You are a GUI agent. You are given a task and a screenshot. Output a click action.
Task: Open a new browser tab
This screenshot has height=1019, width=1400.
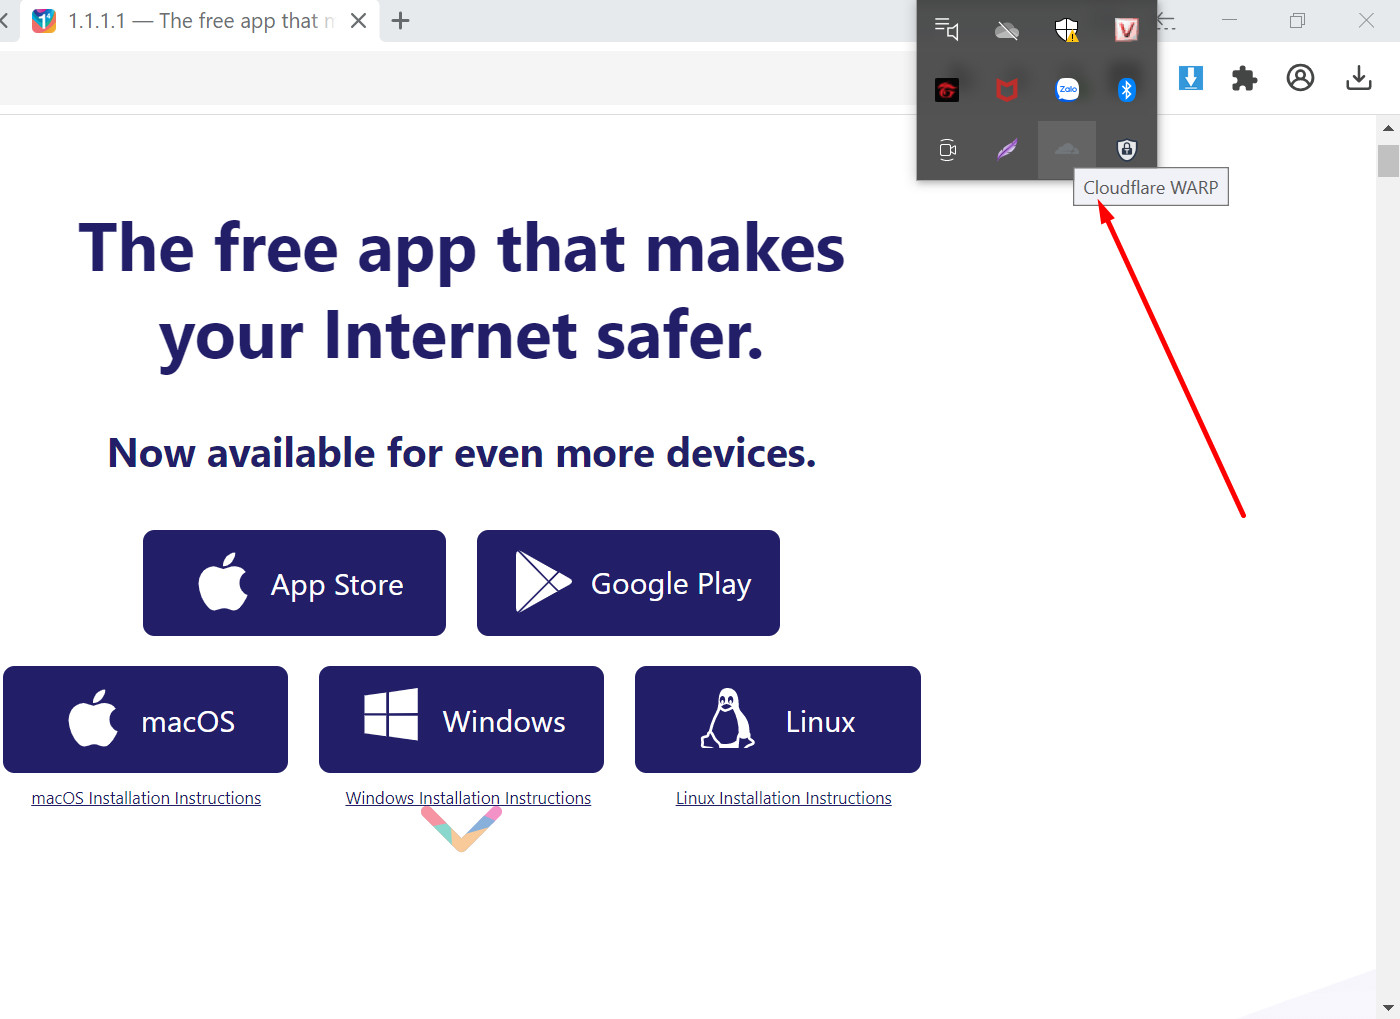tap(401, 21)
